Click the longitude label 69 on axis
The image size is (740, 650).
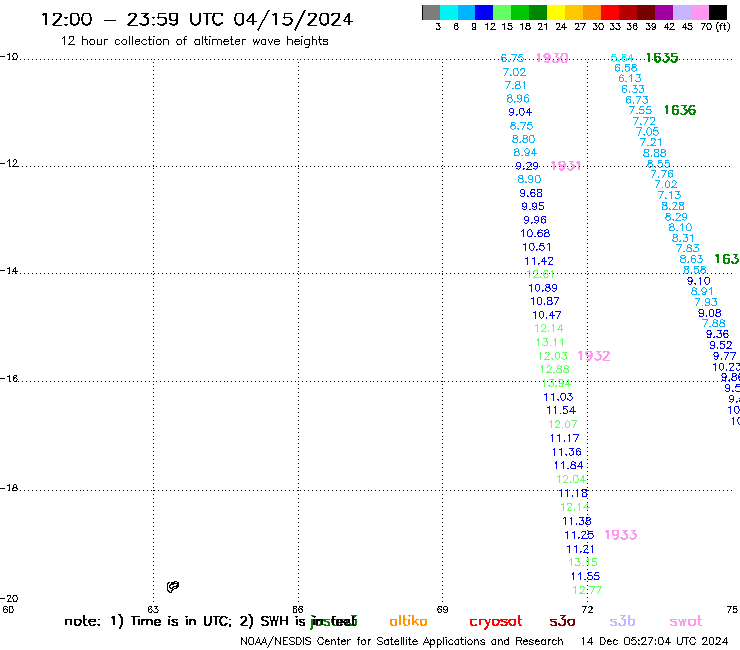442,609
